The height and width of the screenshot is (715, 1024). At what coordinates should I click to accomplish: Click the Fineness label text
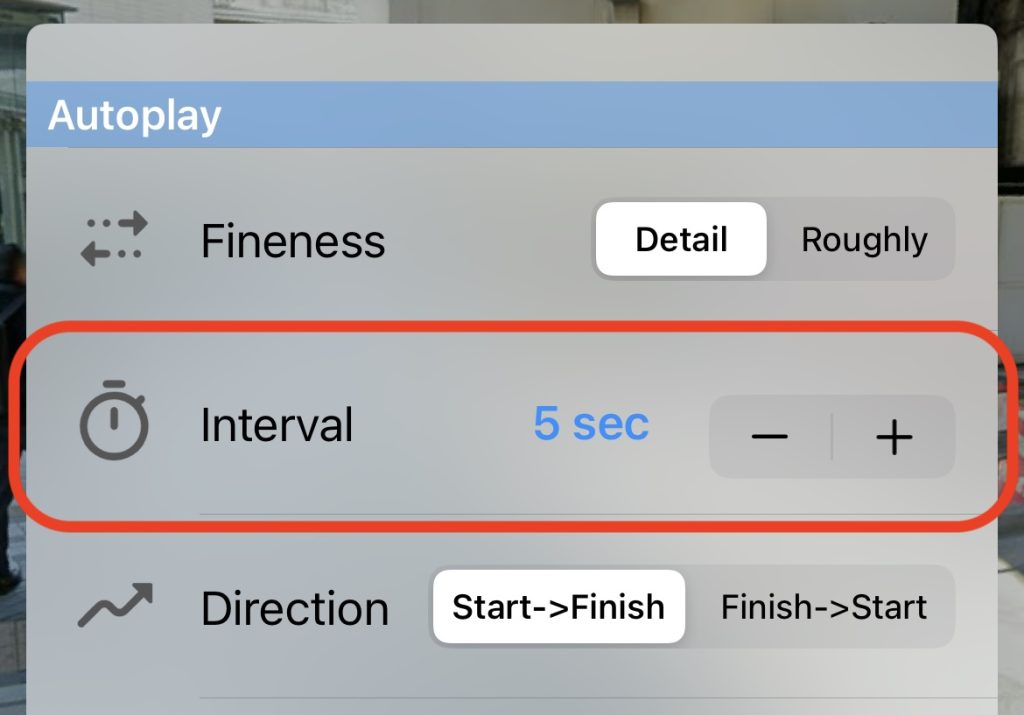[x=293, y=241]
